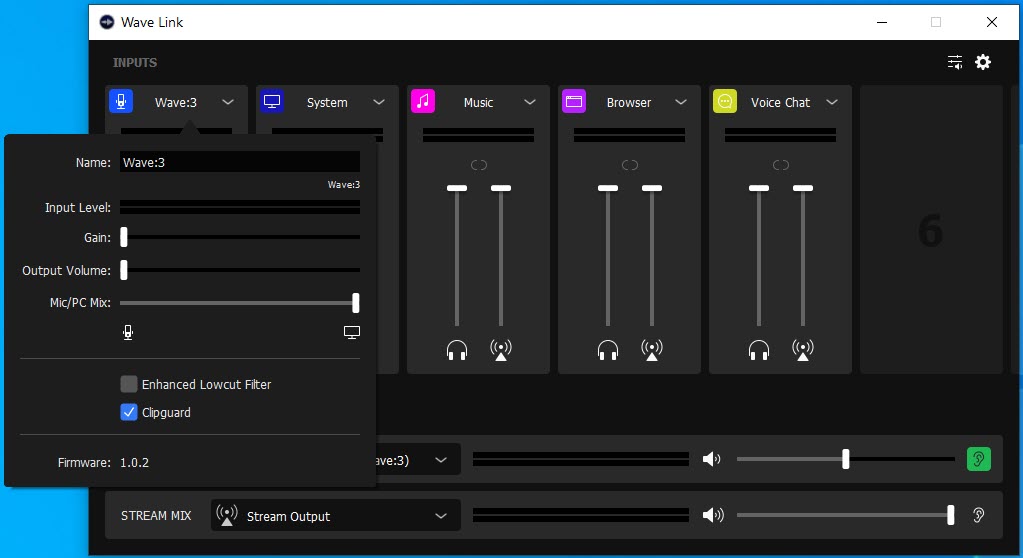Click Voice Chat stream fader handle
Viewport: 1023px width, 558px height.
pyautogui.click(x=803, y=188)
